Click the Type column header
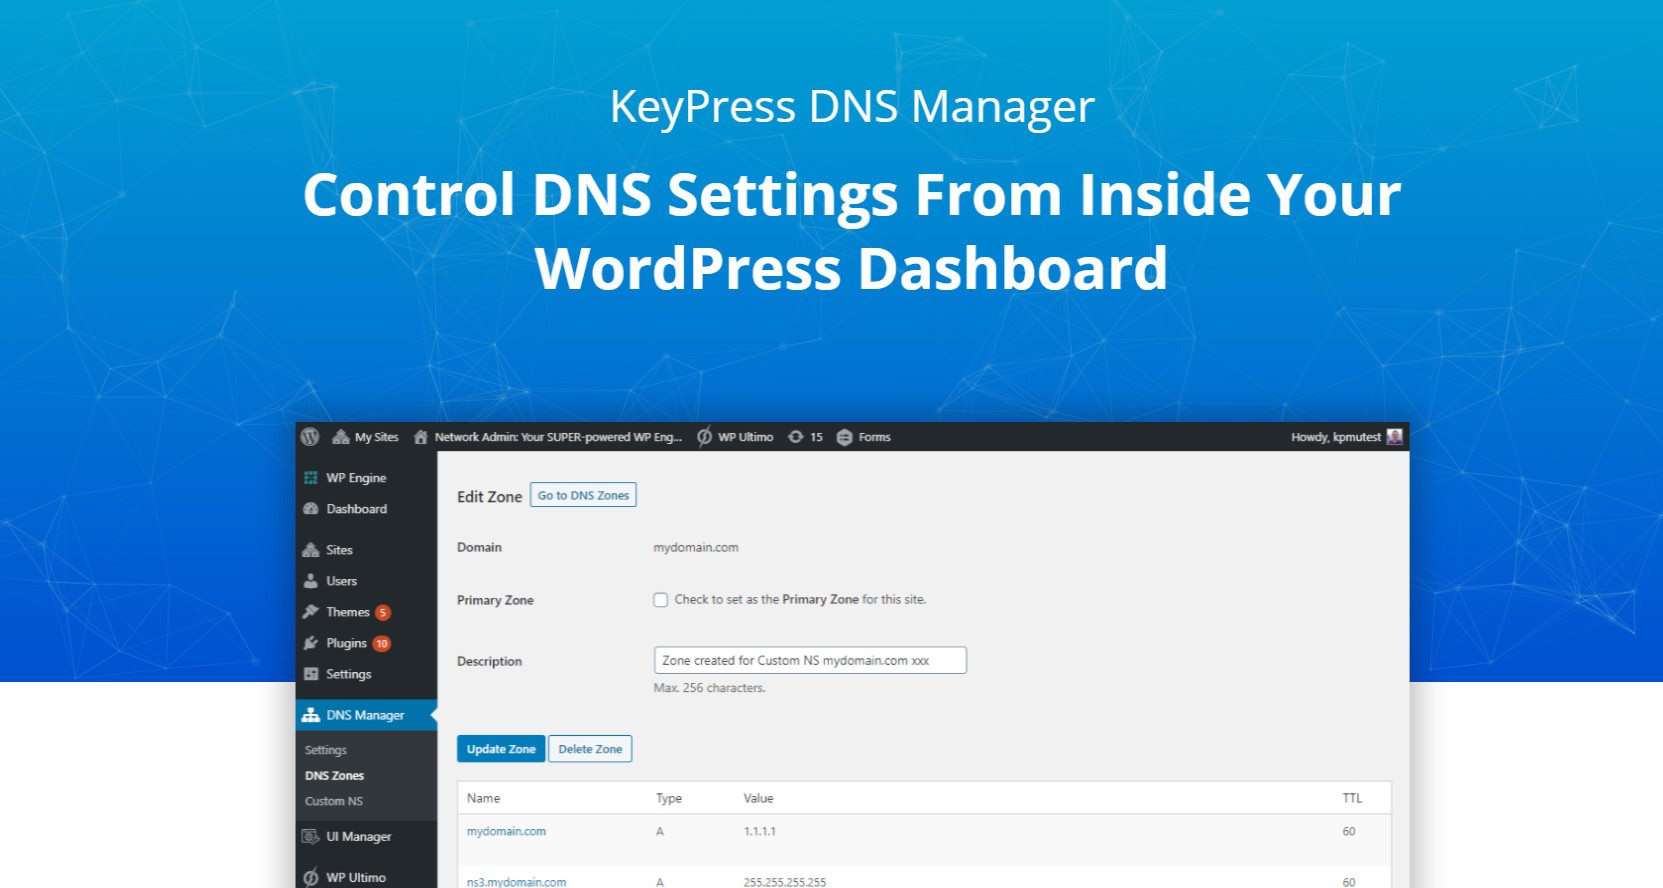 (x=669, y=798)
